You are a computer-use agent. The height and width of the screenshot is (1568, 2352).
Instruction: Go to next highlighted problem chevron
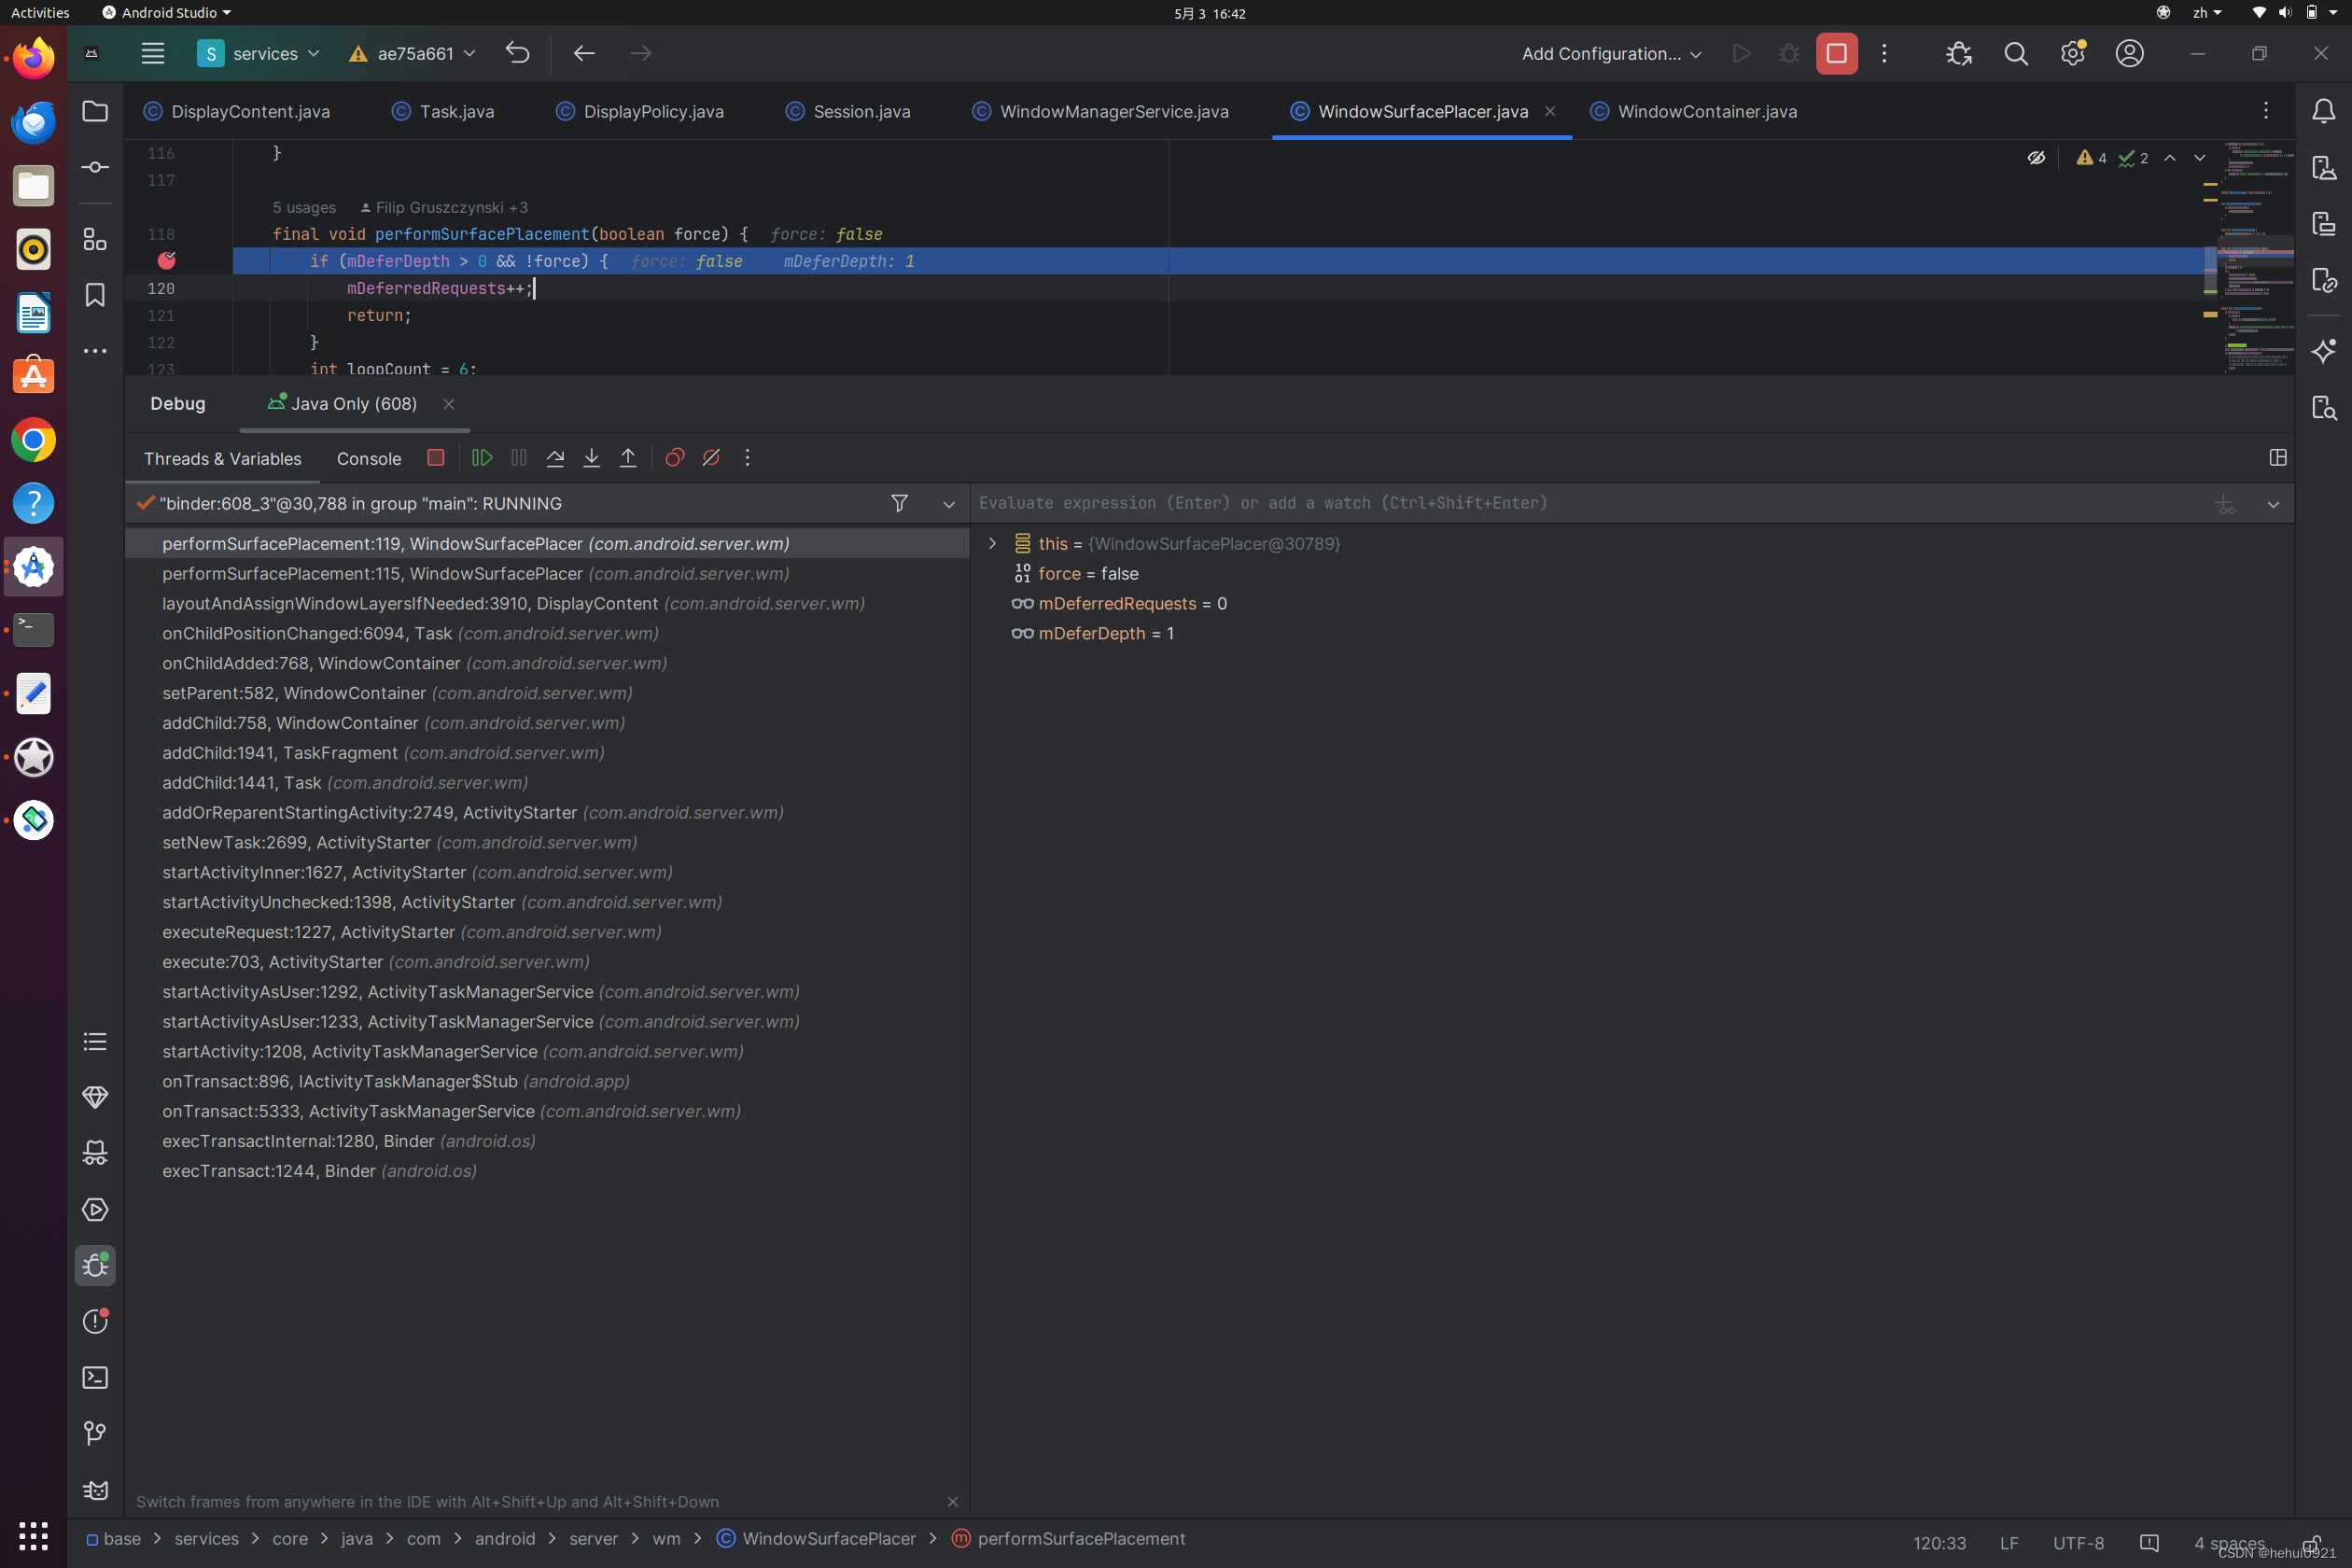[2200, 158]
